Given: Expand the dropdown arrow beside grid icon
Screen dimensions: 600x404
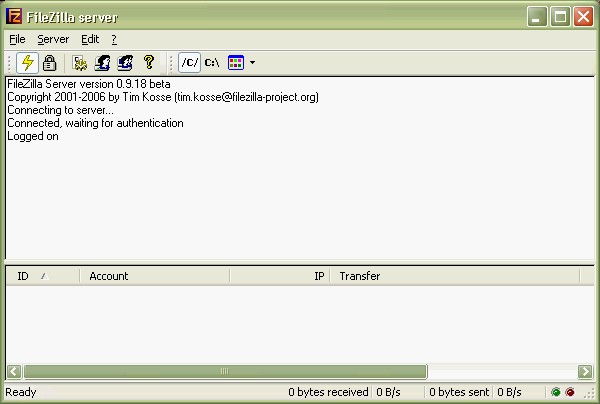Looking at the screenshot, I should point(252,62).
